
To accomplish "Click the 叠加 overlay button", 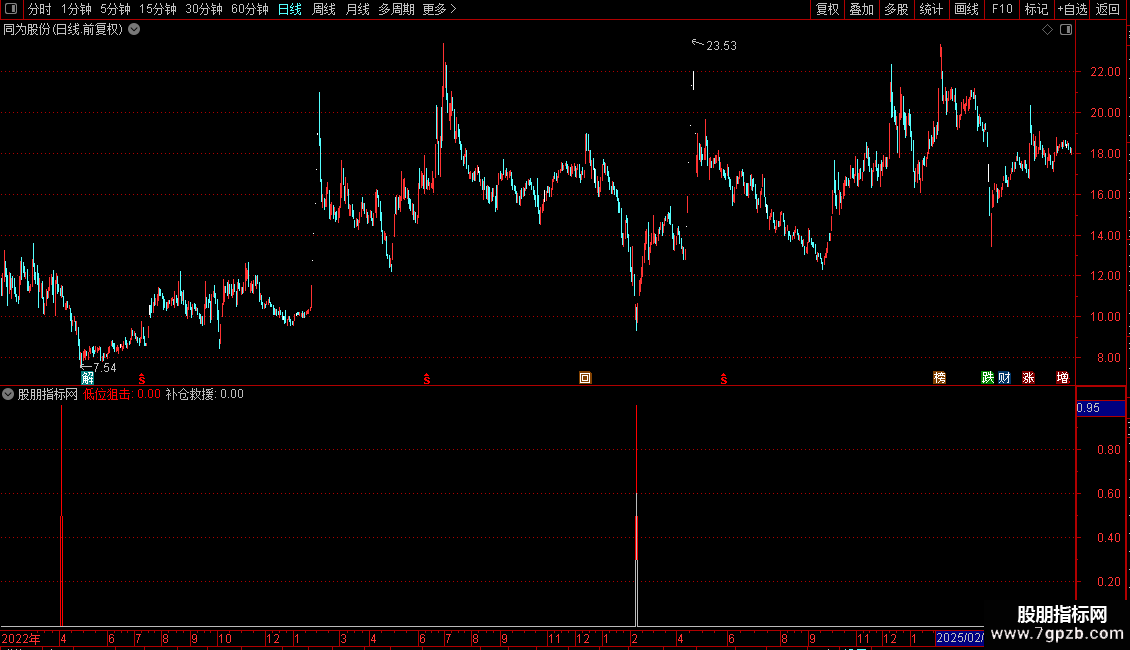I will pos(861,9).
